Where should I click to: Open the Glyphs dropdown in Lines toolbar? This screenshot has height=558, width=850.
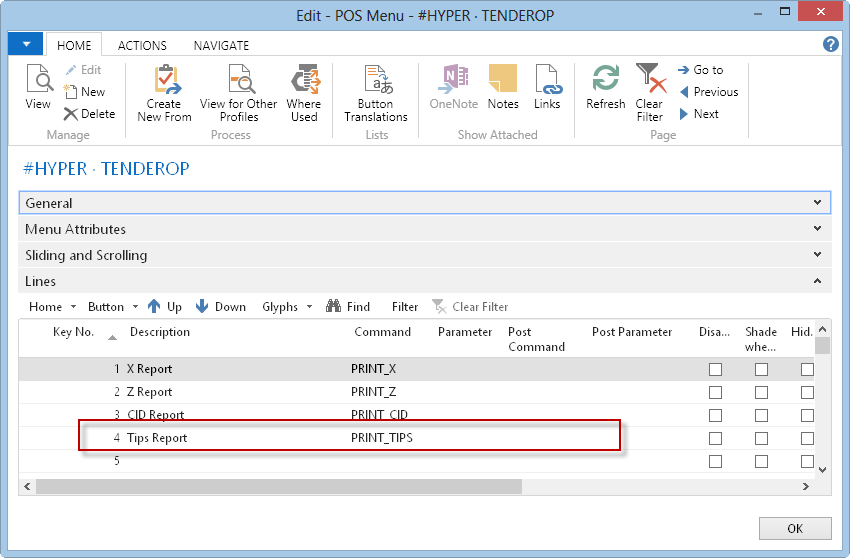click(287, 307)
